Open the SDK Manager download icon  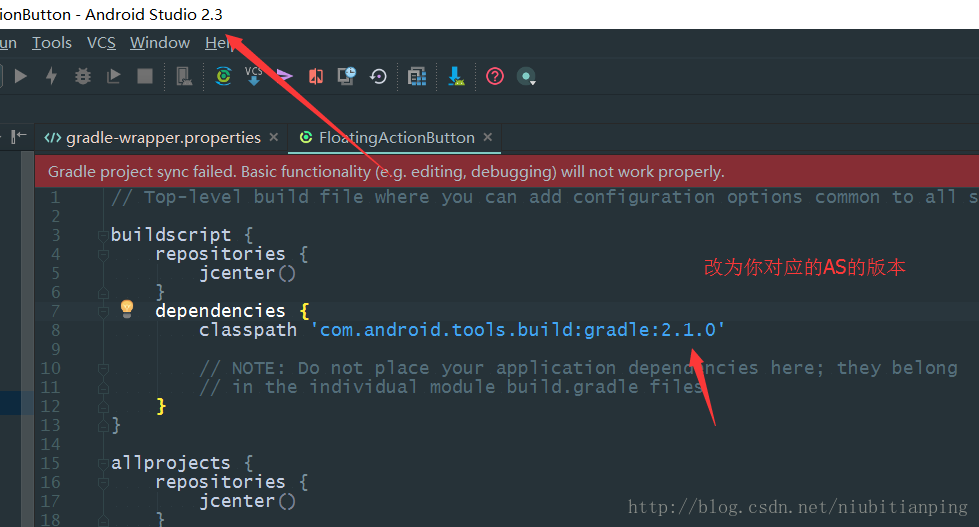pos(456,76)
